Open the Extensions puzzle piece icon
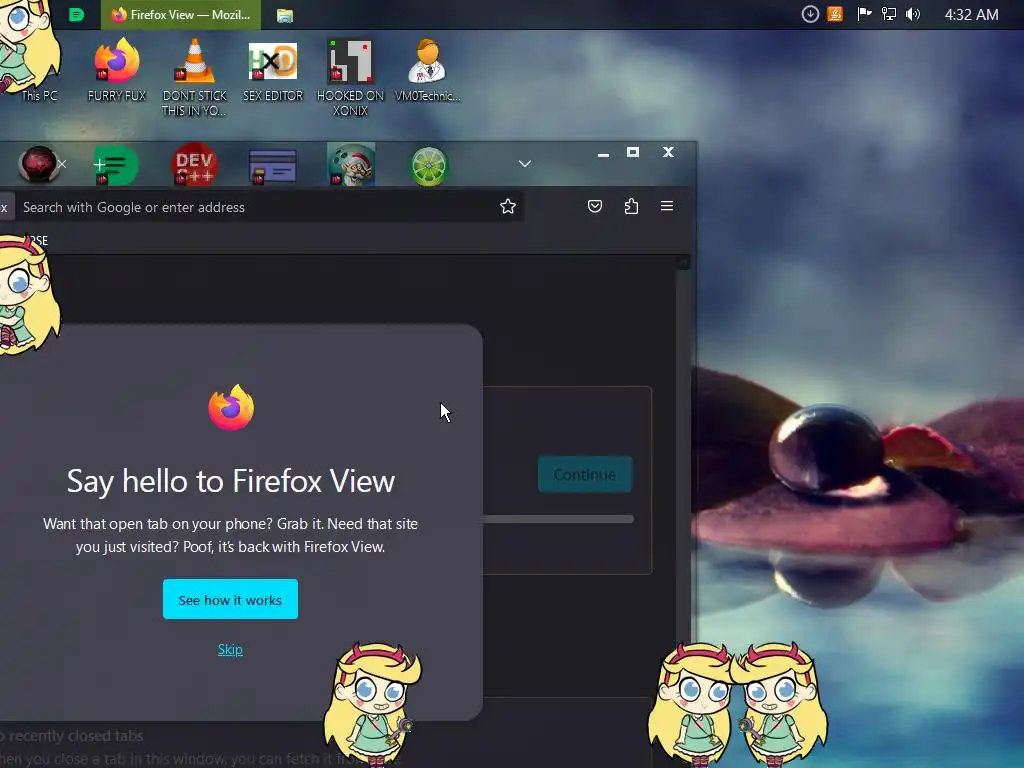This screenshot has width=1024, height=768. click(x=631, y=206)
